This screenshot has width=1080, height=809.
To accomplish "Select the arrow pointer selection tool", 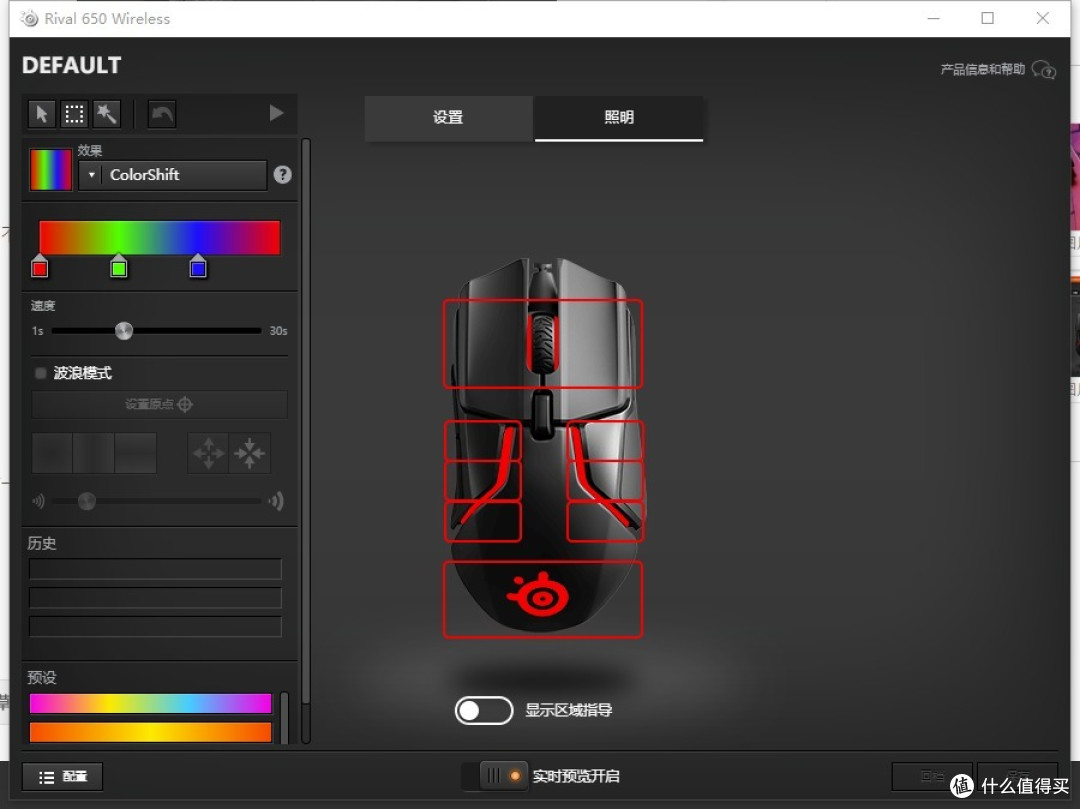I will (x=41, y=114).
